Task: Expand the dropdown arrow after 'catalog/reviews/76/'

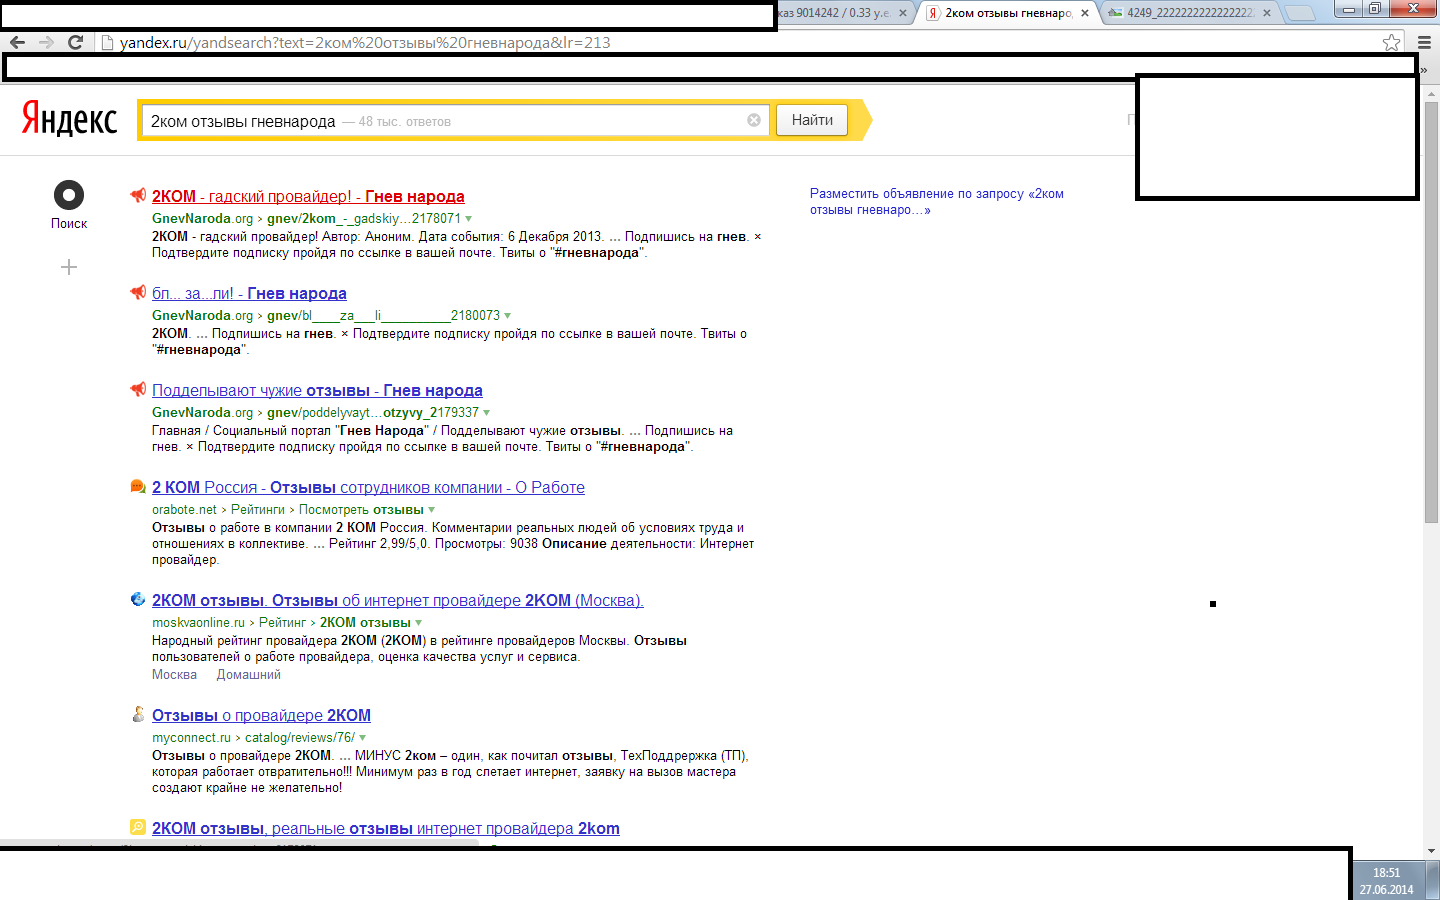Action: coord(363,738)
